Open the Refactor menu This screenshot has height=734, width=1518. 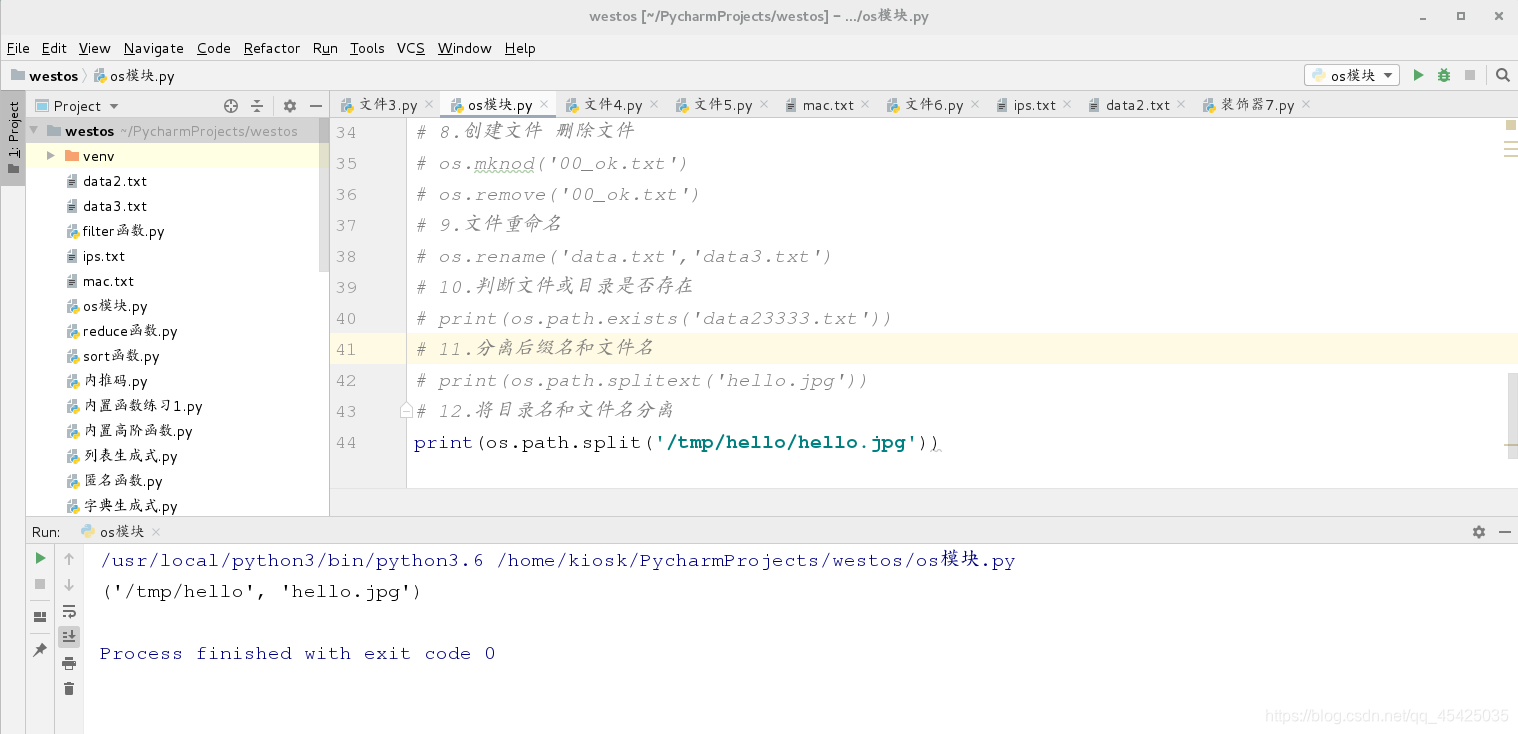pos(271,48)
